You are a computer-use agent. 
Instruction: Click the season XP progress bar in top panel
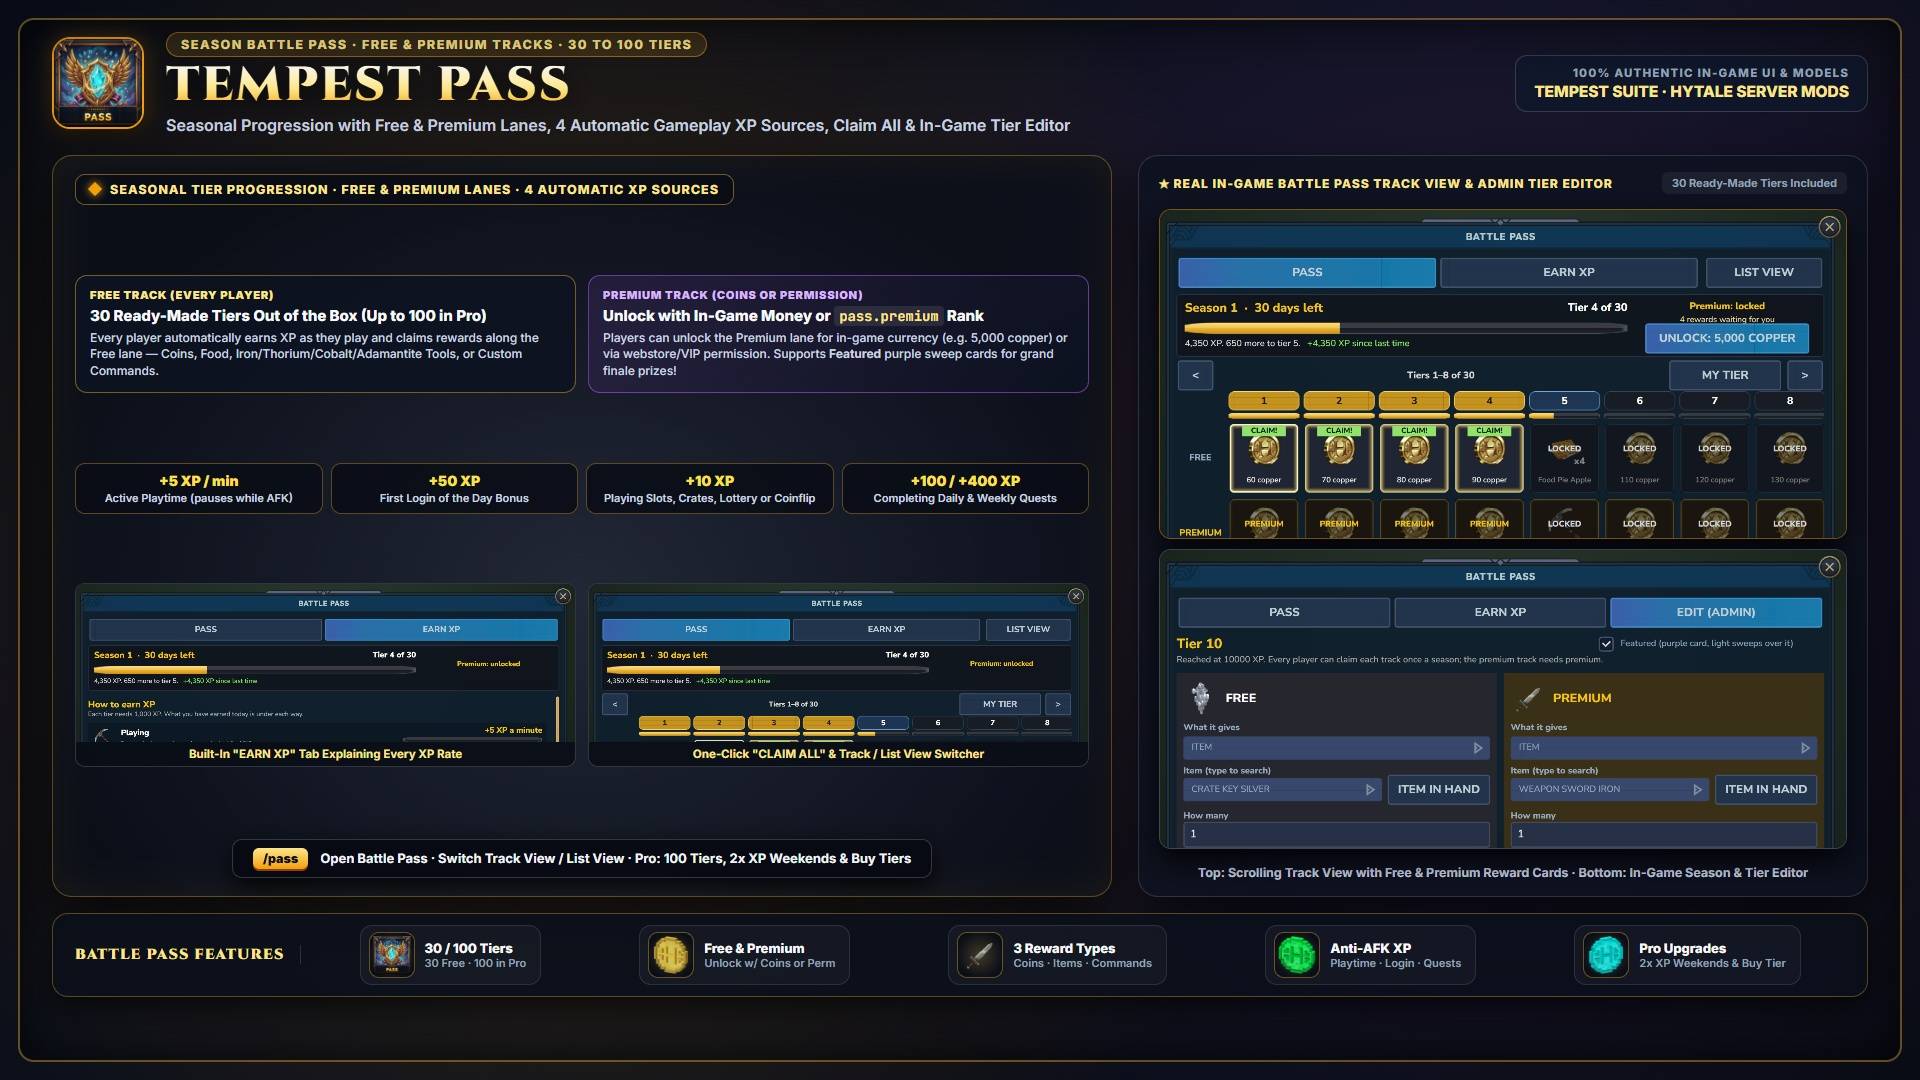point(1405,328)
